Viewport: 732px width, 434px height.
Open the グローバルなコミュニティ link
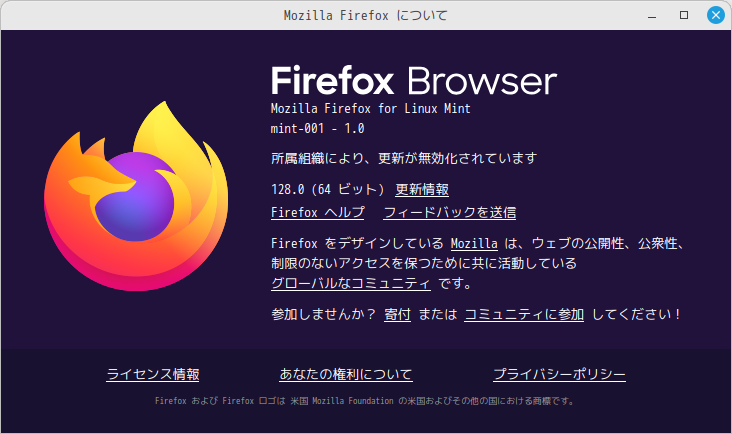click(x=351, y=283)
